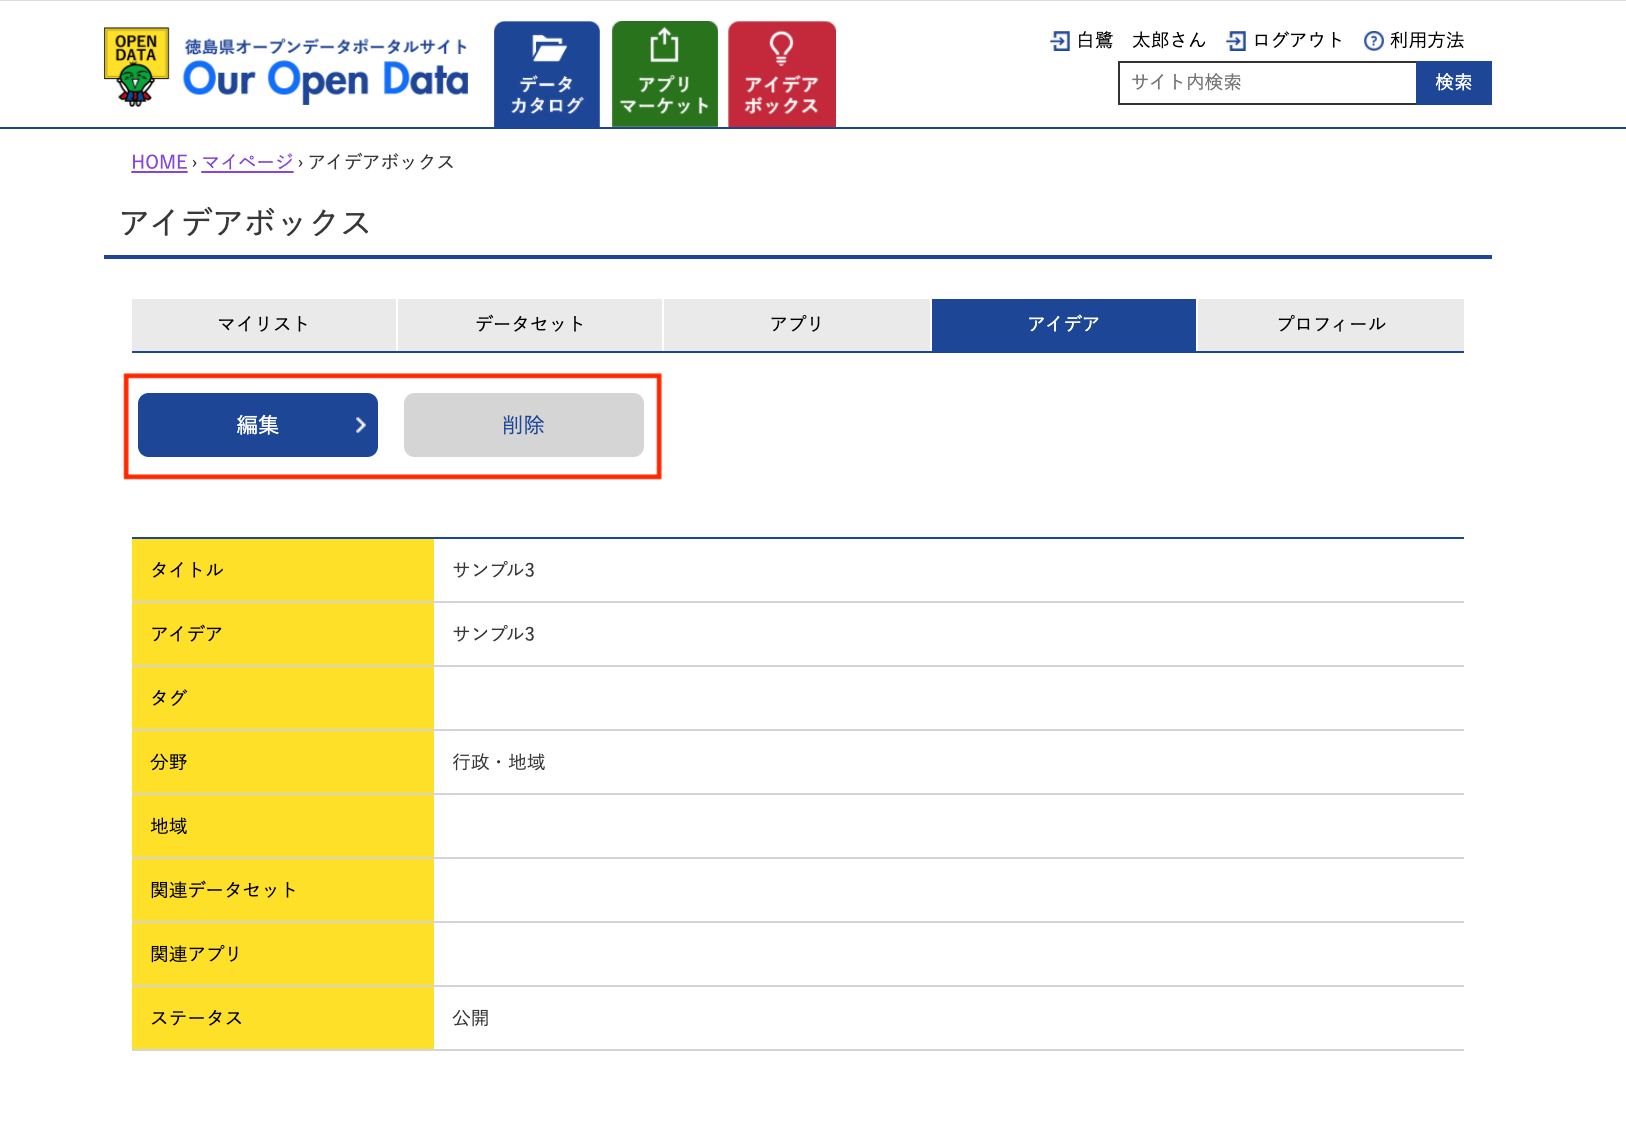1626x1130 pixels.
Task: Click the アイデア row value サンプル3
Action: pos(494,634)
